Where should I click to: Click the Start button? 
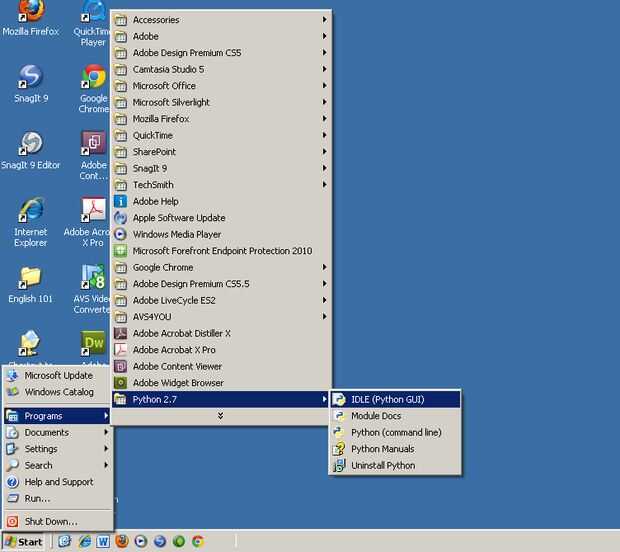[x=24, y=542]
